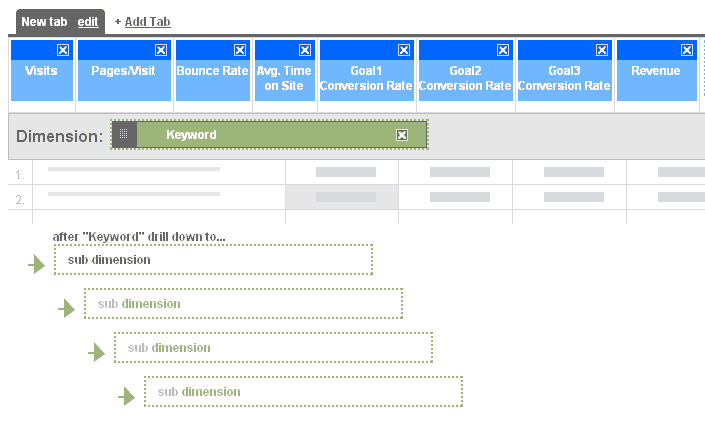Choose the third sub dimension slot
Image resolution: width=705 pixels, height=425 pixels.
272,348
